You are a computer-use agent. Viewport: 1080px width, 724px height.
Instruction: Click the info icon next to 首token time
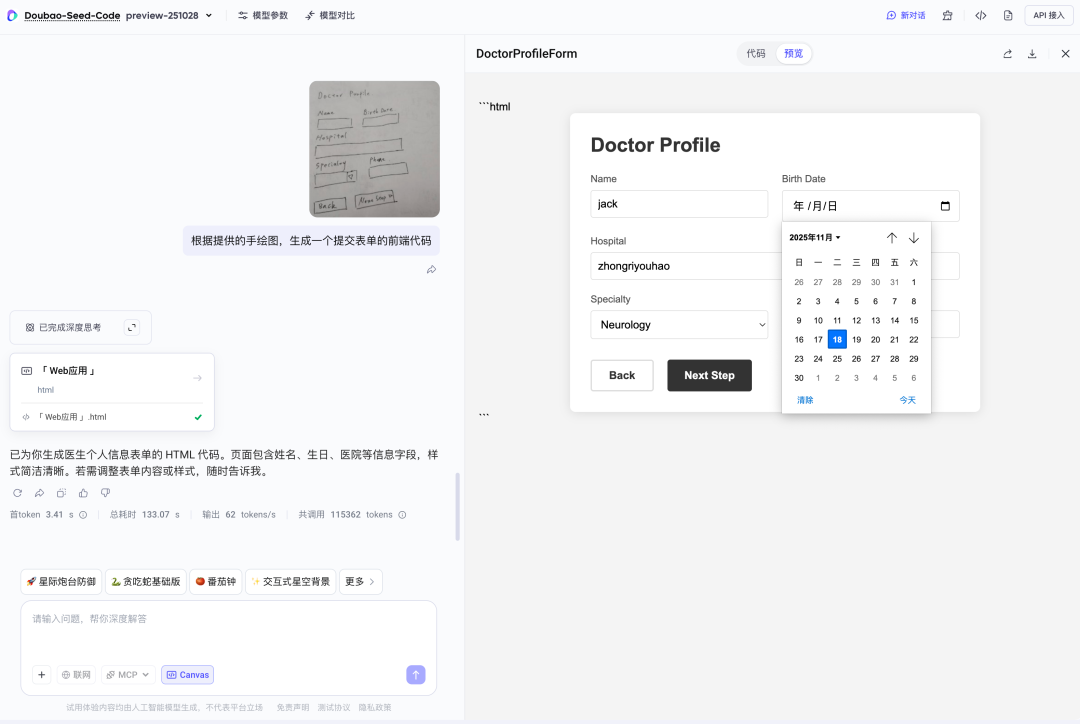coord(83,515)
